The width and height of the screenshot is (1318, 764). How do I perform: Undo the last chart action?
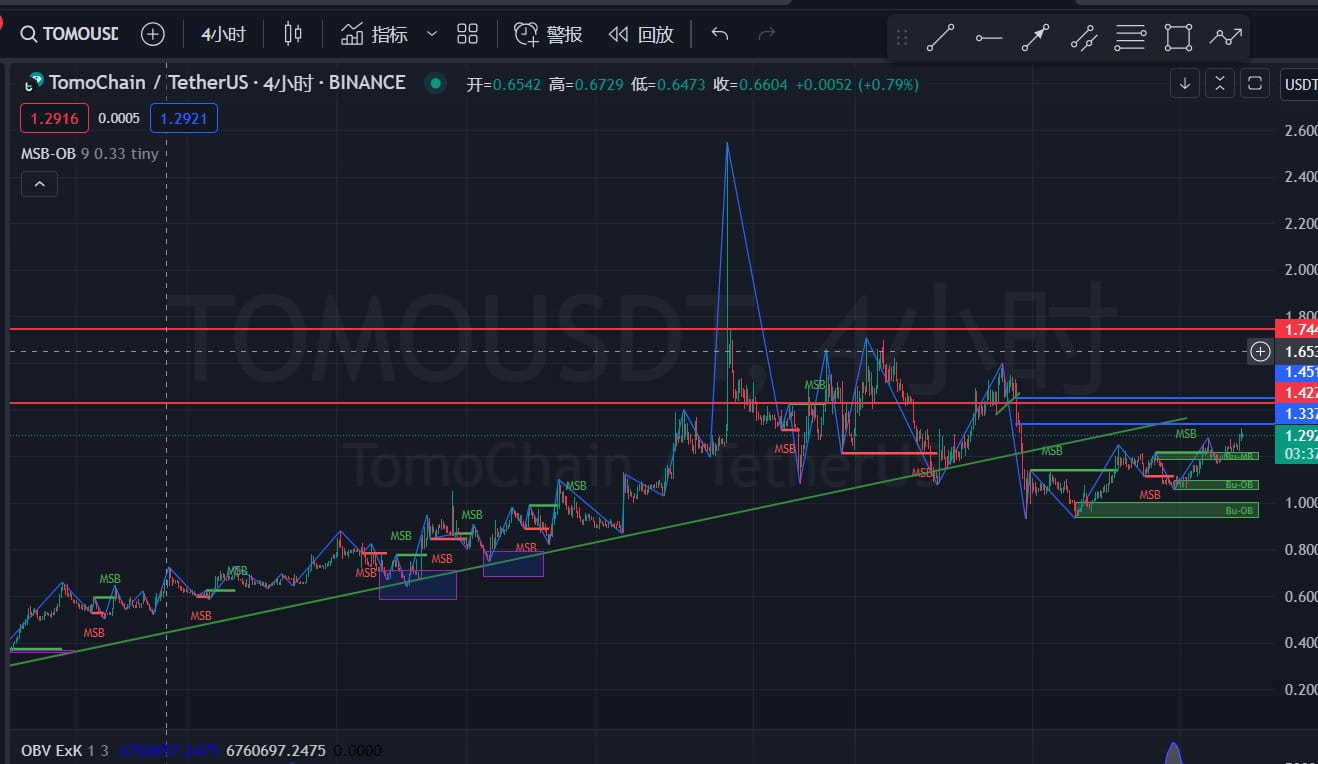pos(720,35)
